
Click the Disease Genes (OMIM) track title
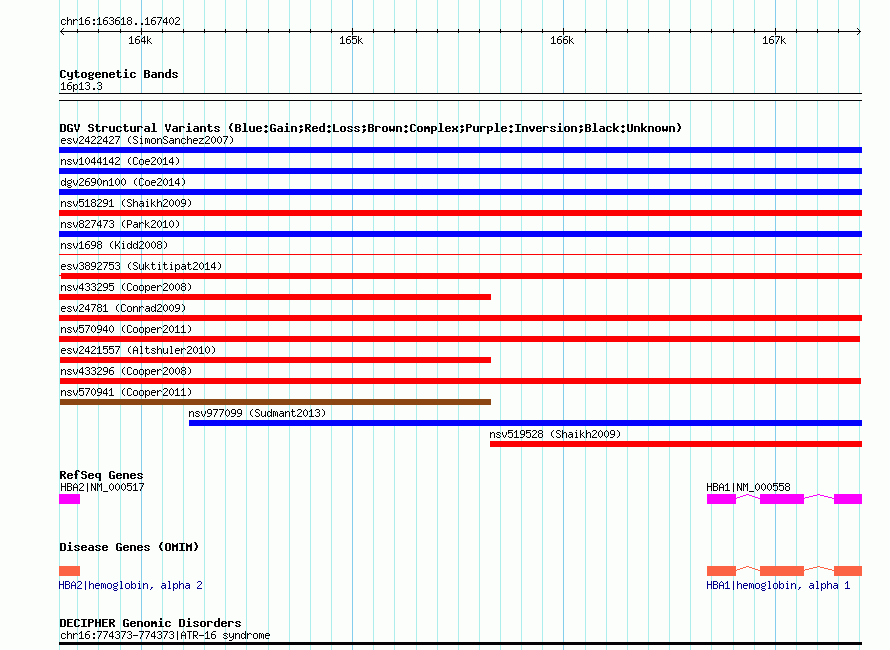129,547
